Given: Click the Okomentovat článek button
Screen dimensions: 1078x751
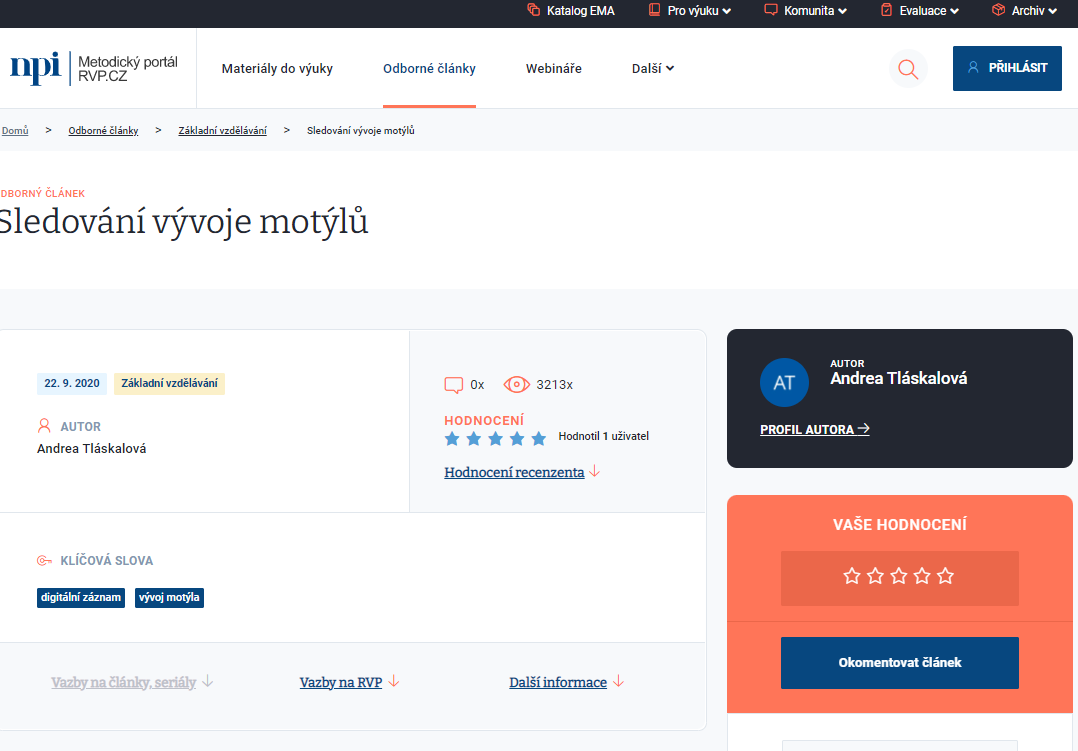Looking at the screenshot, I should [899, 663].
